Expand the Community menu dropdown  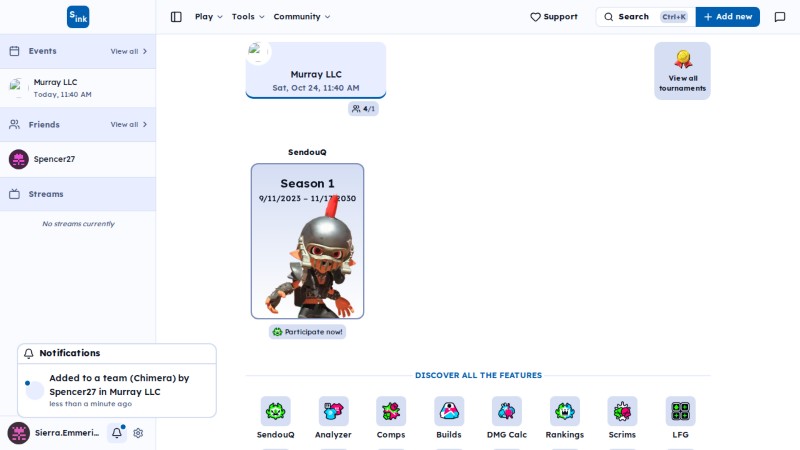coord(302,17)
